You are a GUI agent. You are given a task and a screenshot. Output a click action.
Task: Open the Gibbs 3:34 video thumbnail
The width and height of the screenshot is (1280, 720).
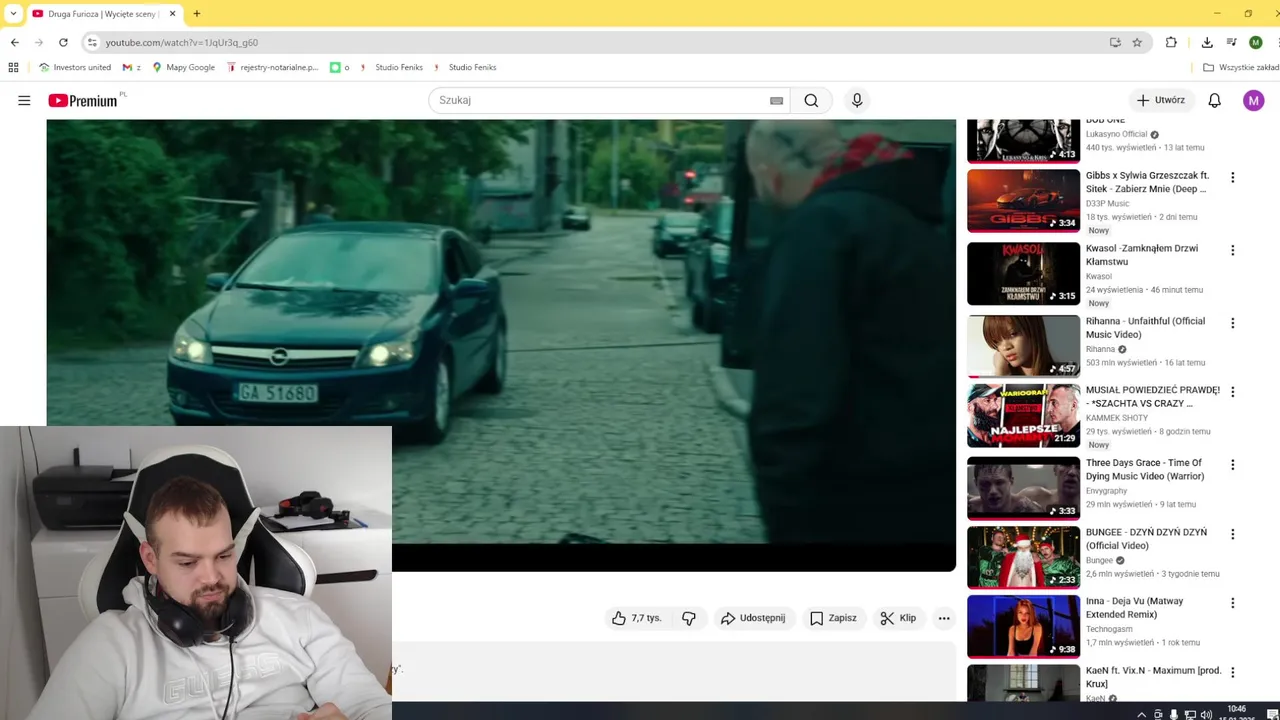coord(1023,200)
